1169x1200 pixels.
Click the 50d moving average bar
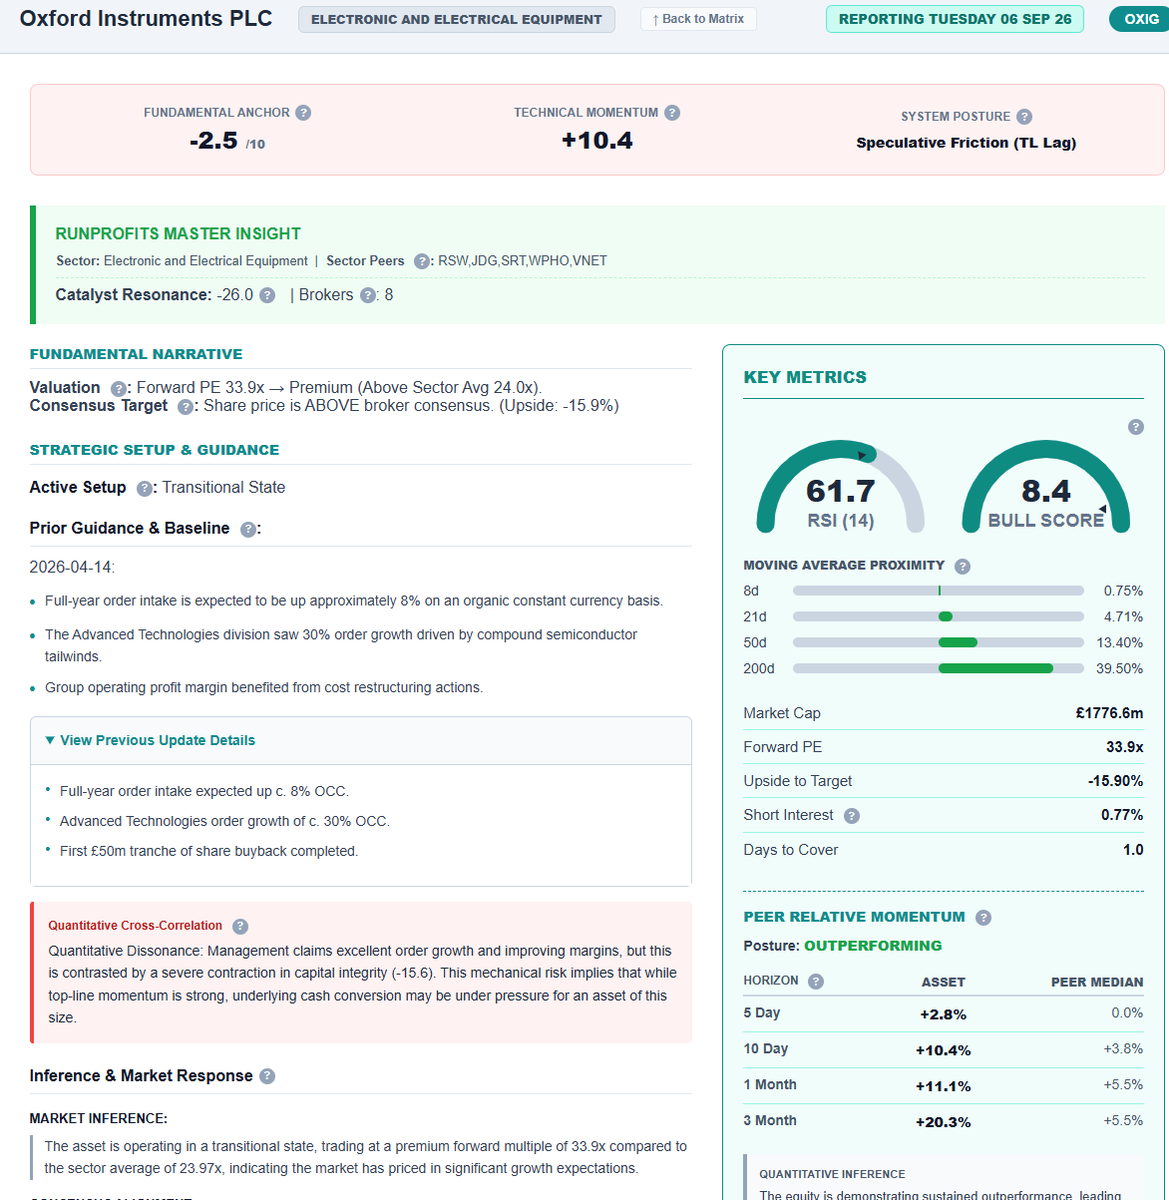click(938, 643)
